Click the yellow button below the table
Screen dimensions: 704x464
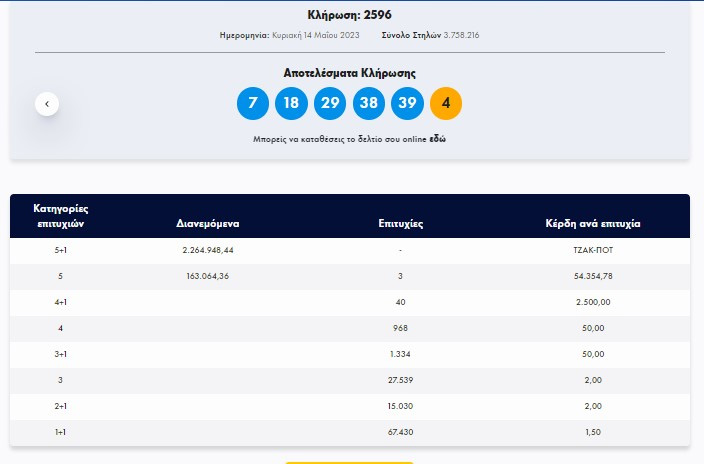349,461
